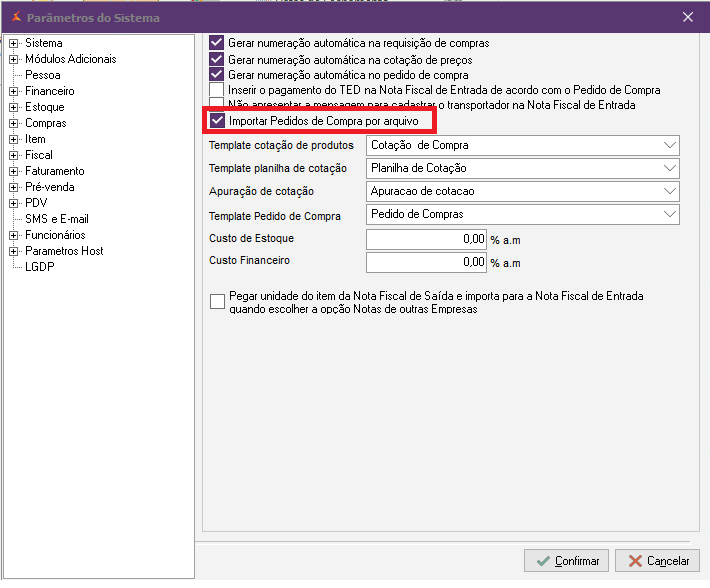
Task: Select the Estoque tree label
Action: pos(45,107)
